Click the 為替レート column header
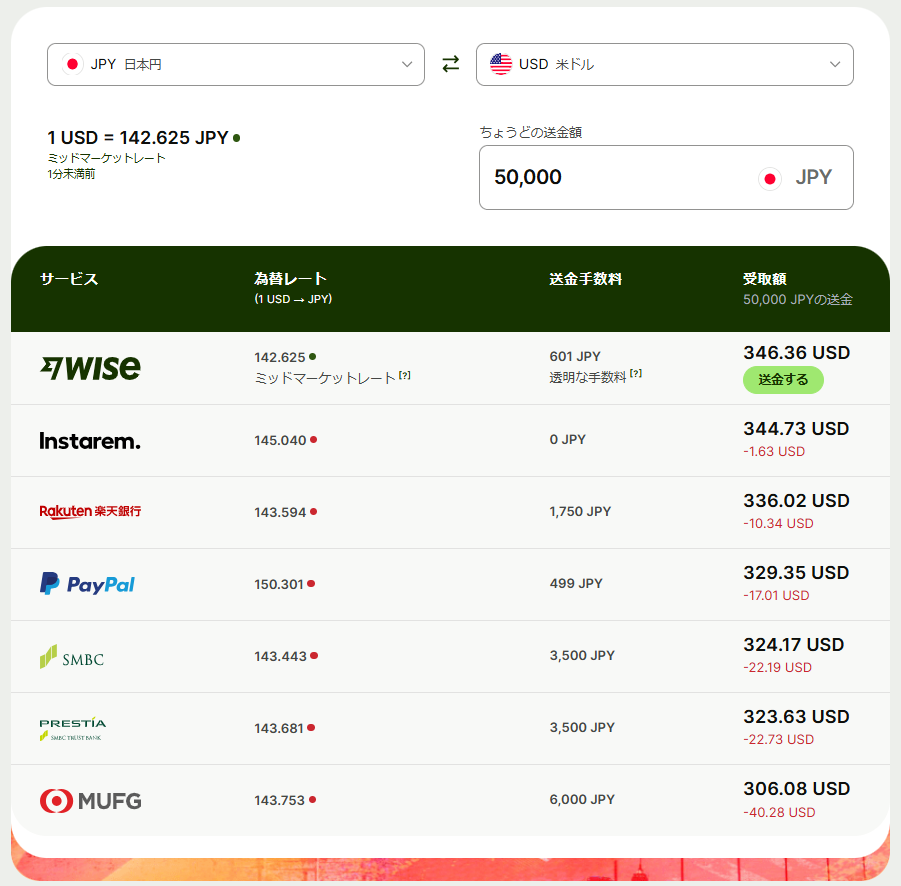 coord(290,279)
